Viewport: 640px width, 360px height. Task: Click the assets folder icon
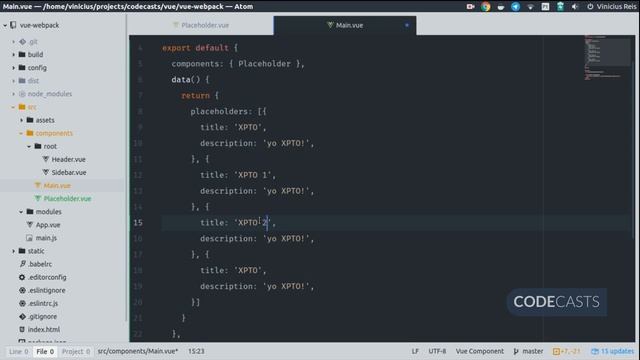click(30, 120)
